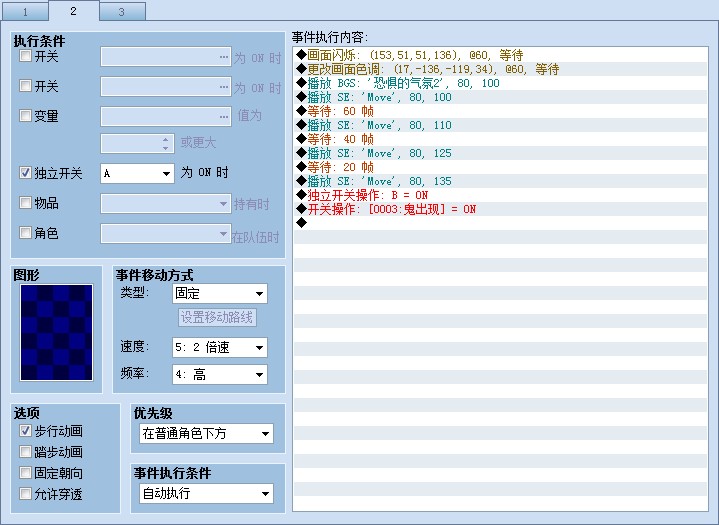Select the 更改画面色调 command line
The height and width of the screenshot is (525, 719).
500,69
